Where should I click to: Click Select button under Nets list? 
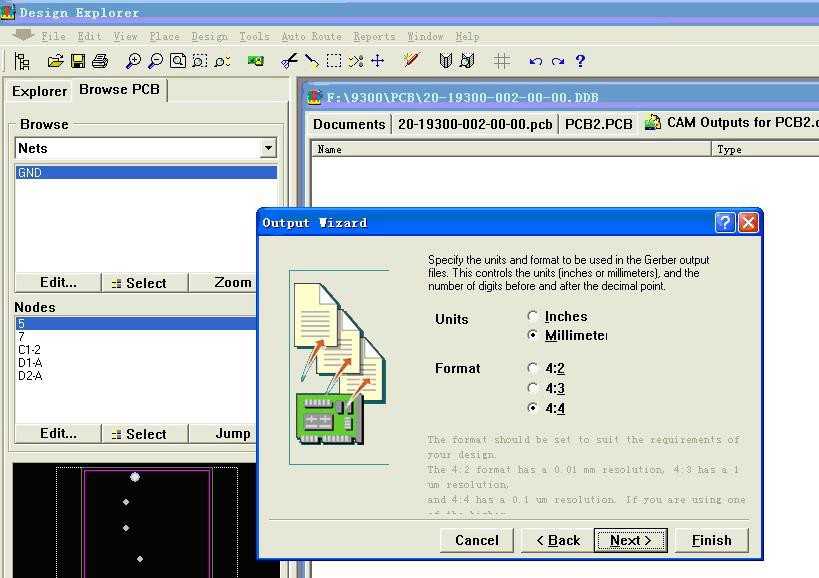point(145,282)
